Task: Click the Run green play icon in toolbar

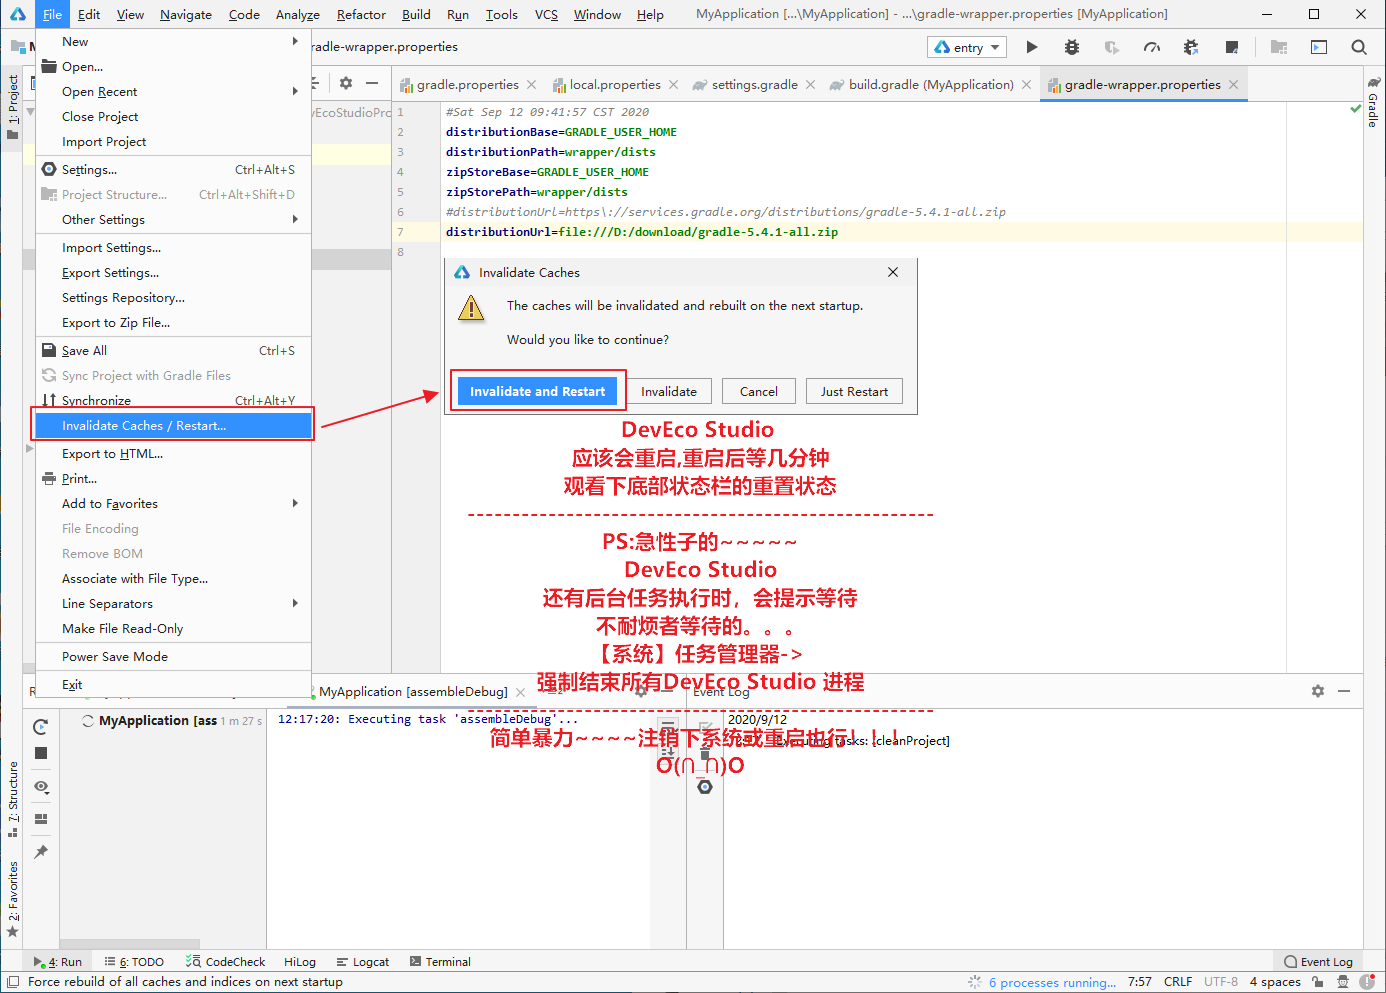Action: coord(1032,47)
